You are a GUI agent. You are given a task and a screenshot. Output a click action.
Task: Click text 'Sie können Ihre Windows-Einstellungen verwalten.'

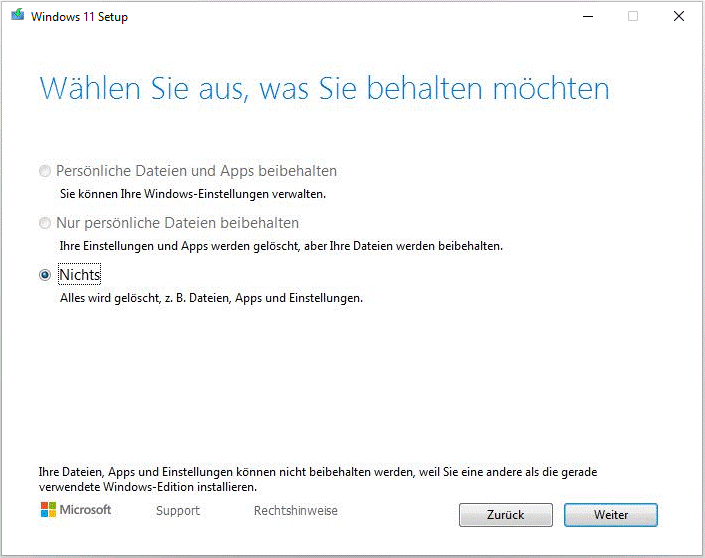(193, 194)
